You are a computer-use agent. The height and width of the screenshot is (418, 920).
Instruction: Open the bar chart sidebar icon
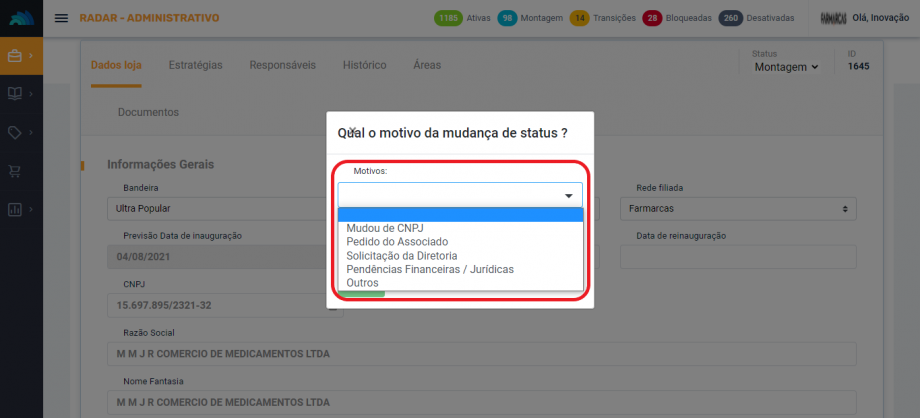point(15,210)
